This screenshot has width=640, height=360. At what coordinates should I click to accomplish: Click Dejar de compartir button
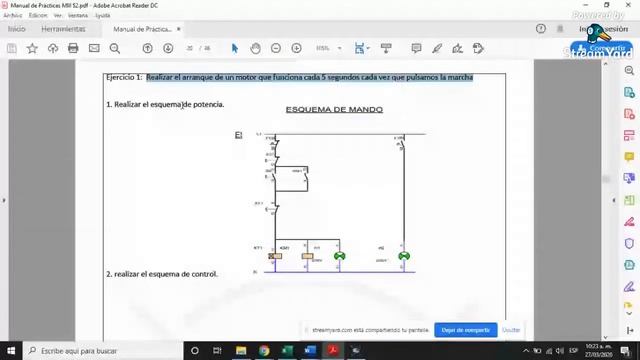click(466, 330)
